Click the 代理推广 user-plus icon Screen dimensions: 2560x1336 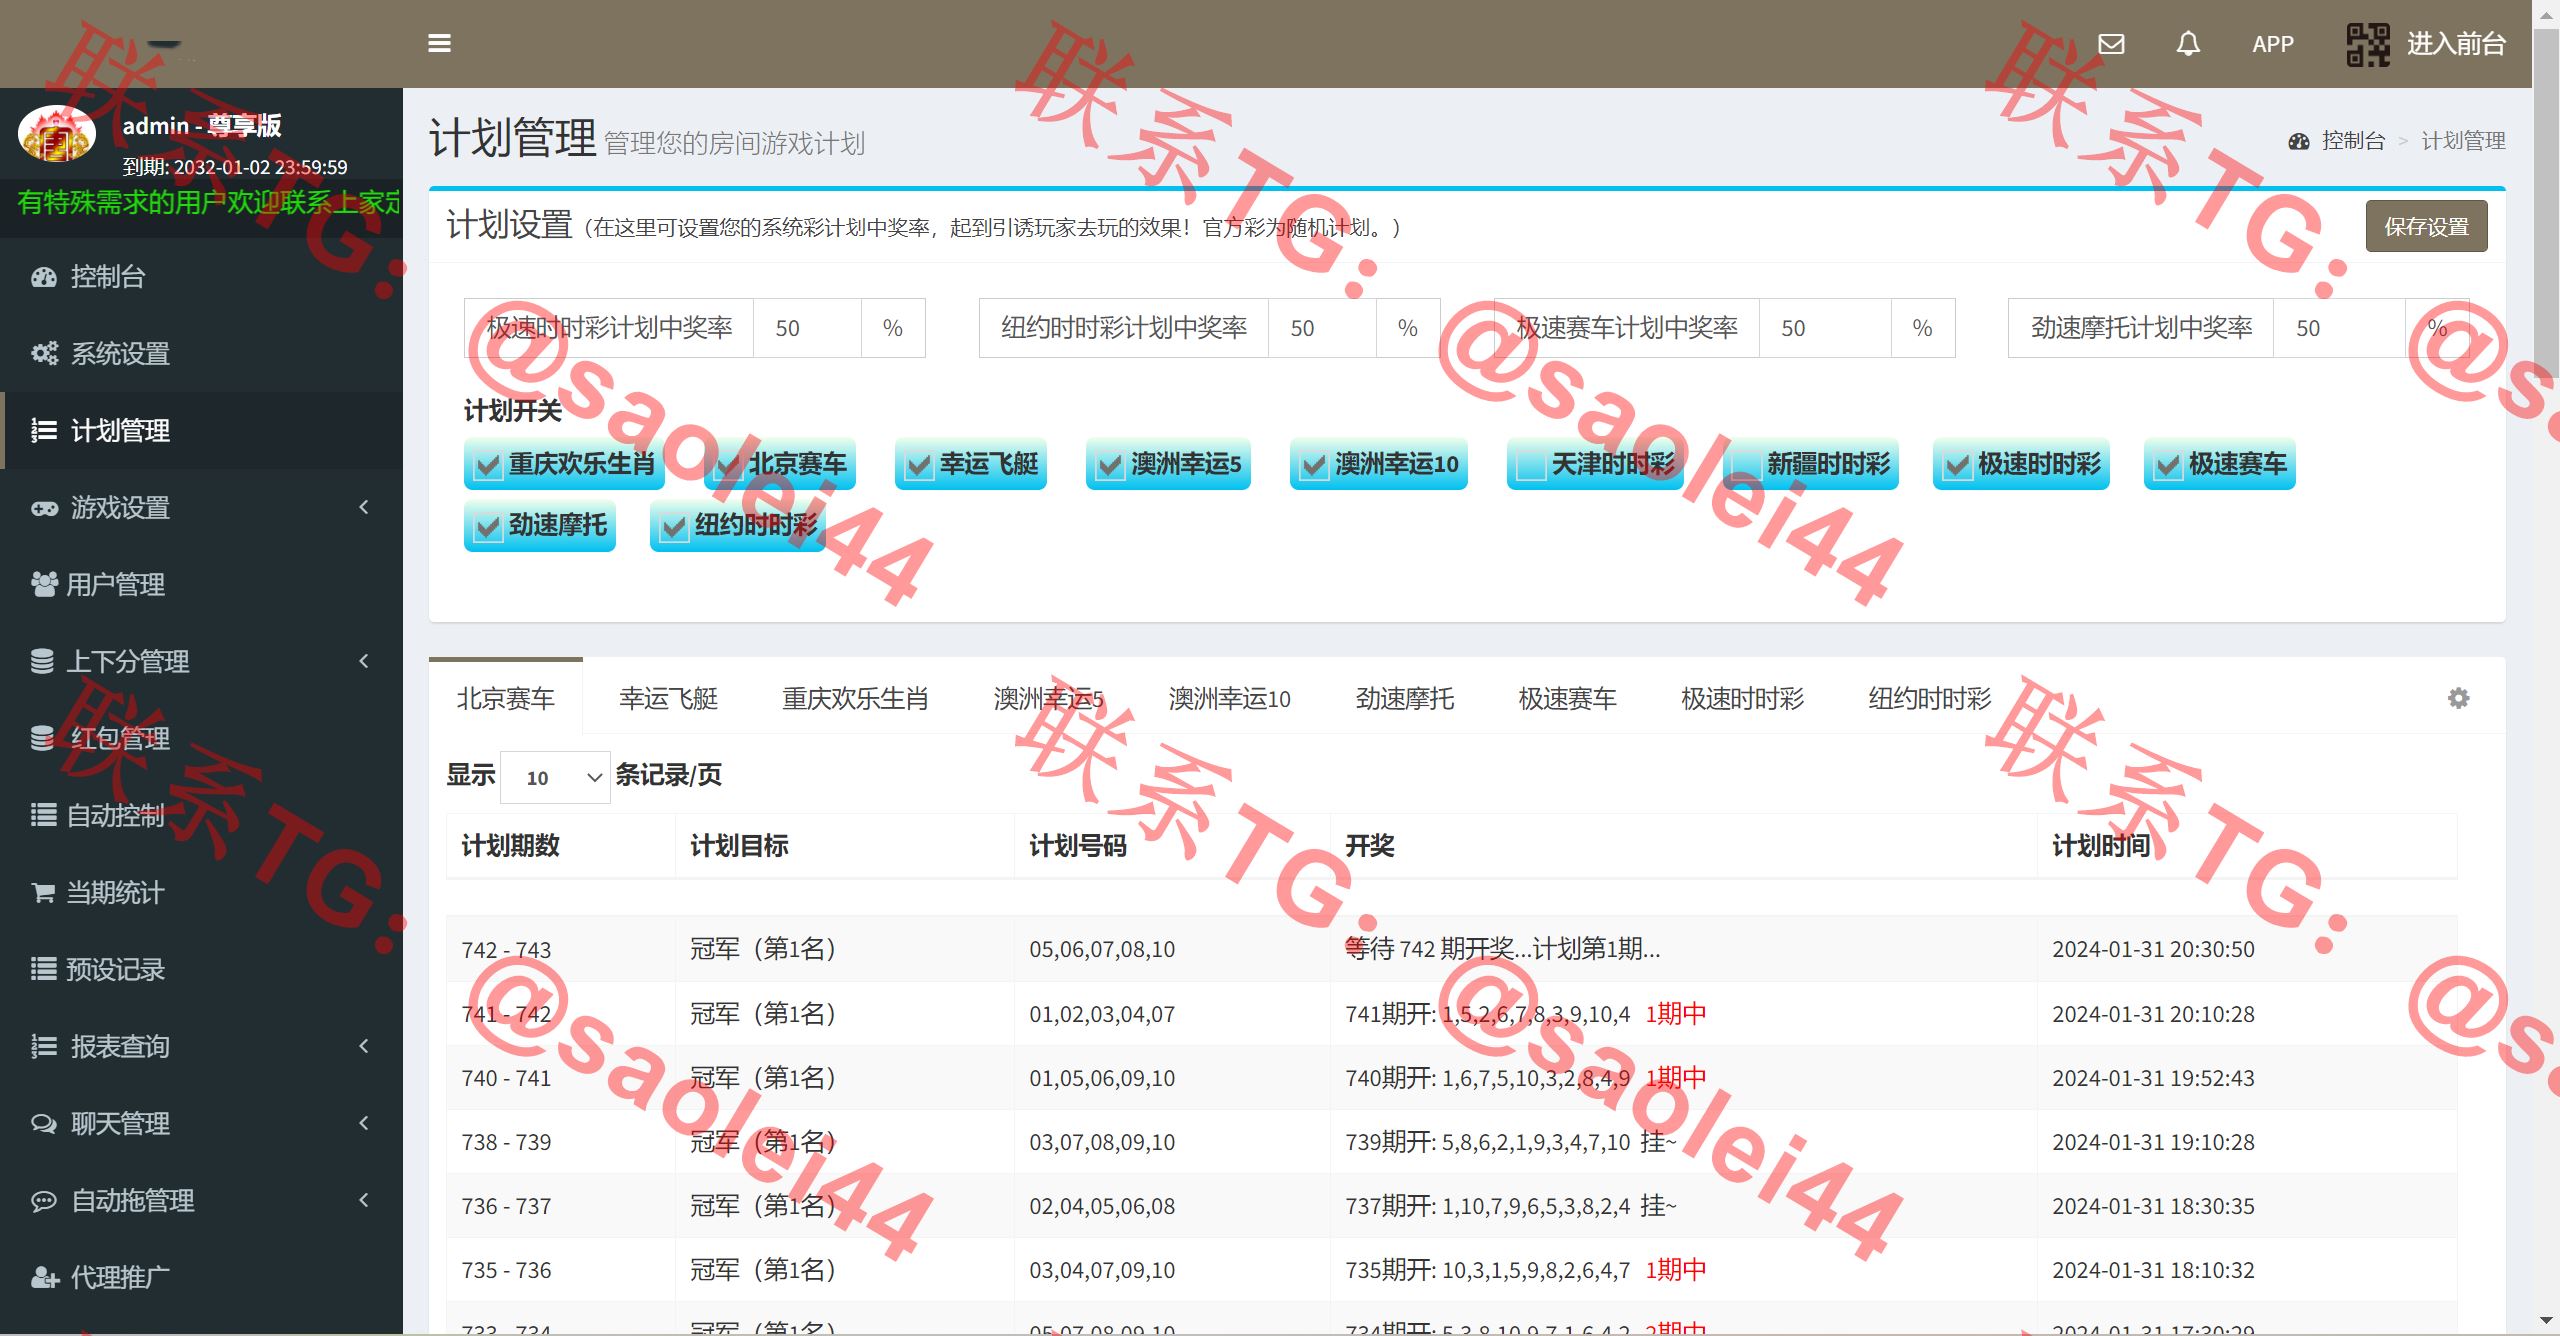click(x=44, y=1277)
